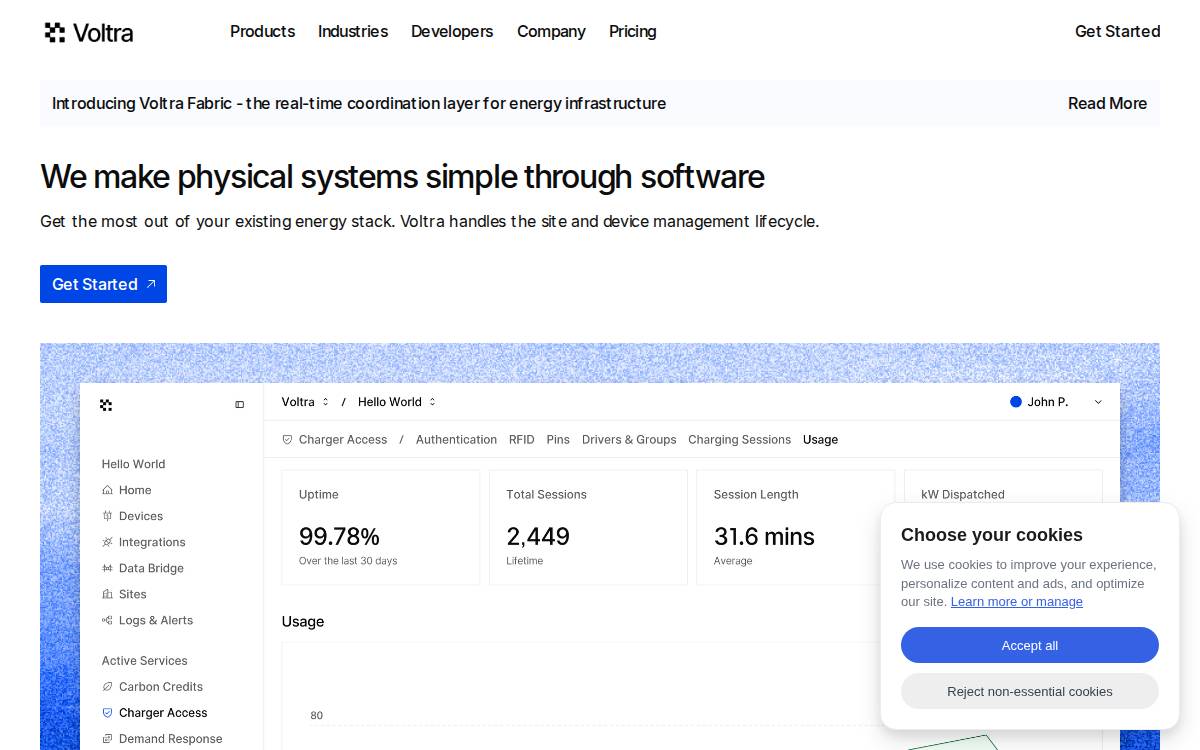Open the Developers menu
1200x750 pixels.
(x=452, y=31)
